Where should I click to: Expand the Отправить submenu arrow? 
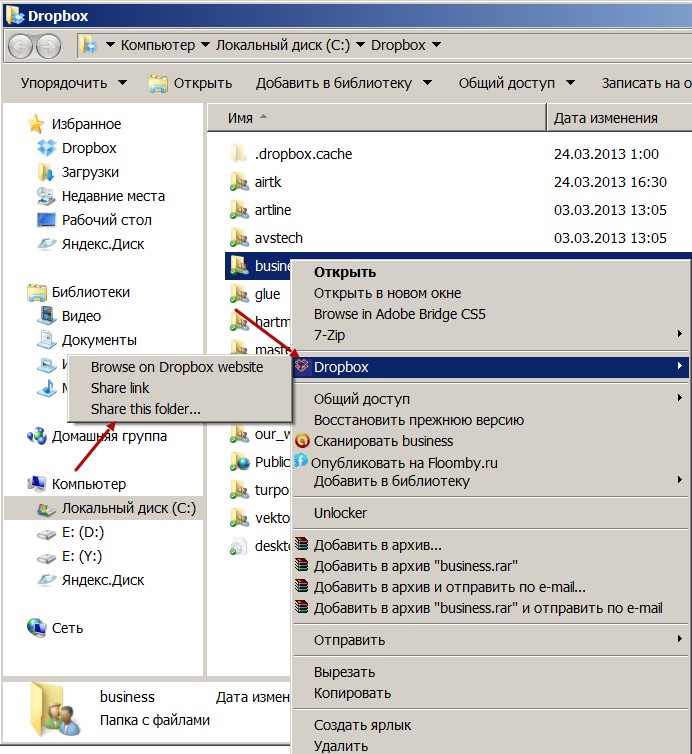pos(679,639)
